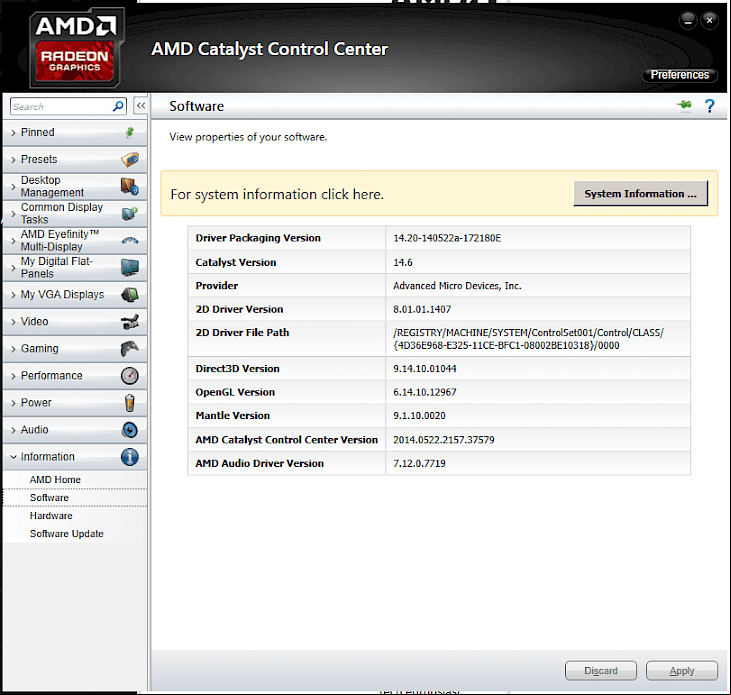Open the Software Update page
Viewport: 731px width, 695px height.
click(67, 534)
